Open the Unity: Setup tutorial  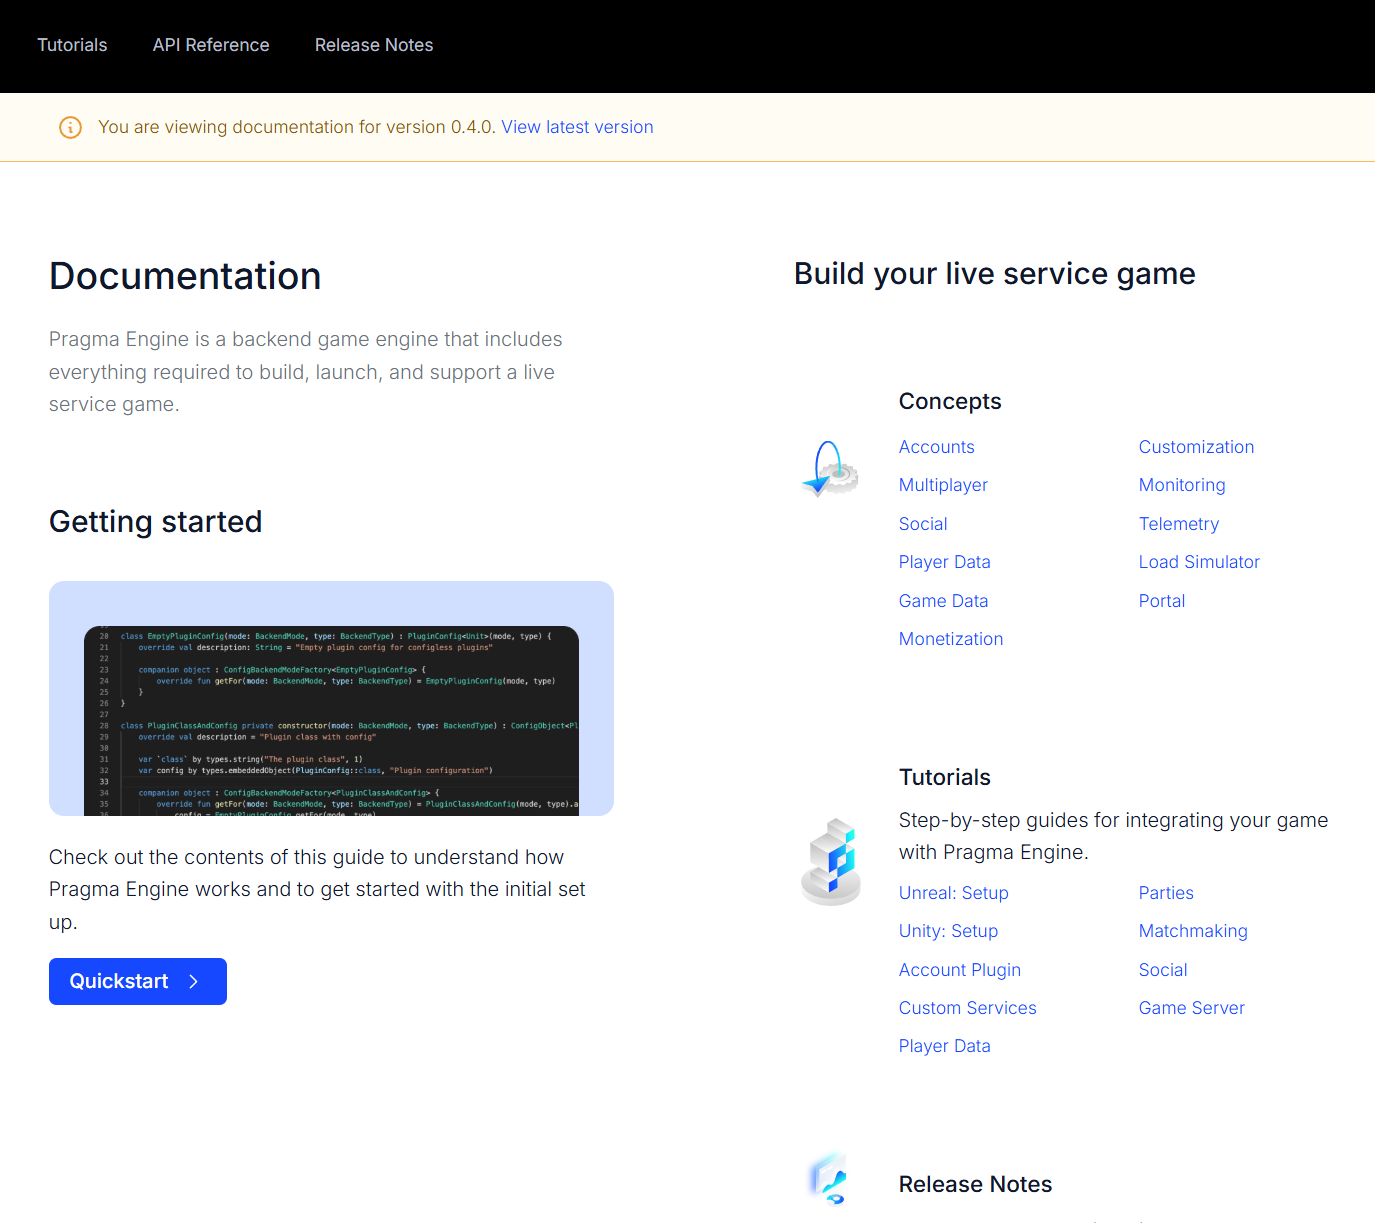pyautogui.click(x=948, y=931)
